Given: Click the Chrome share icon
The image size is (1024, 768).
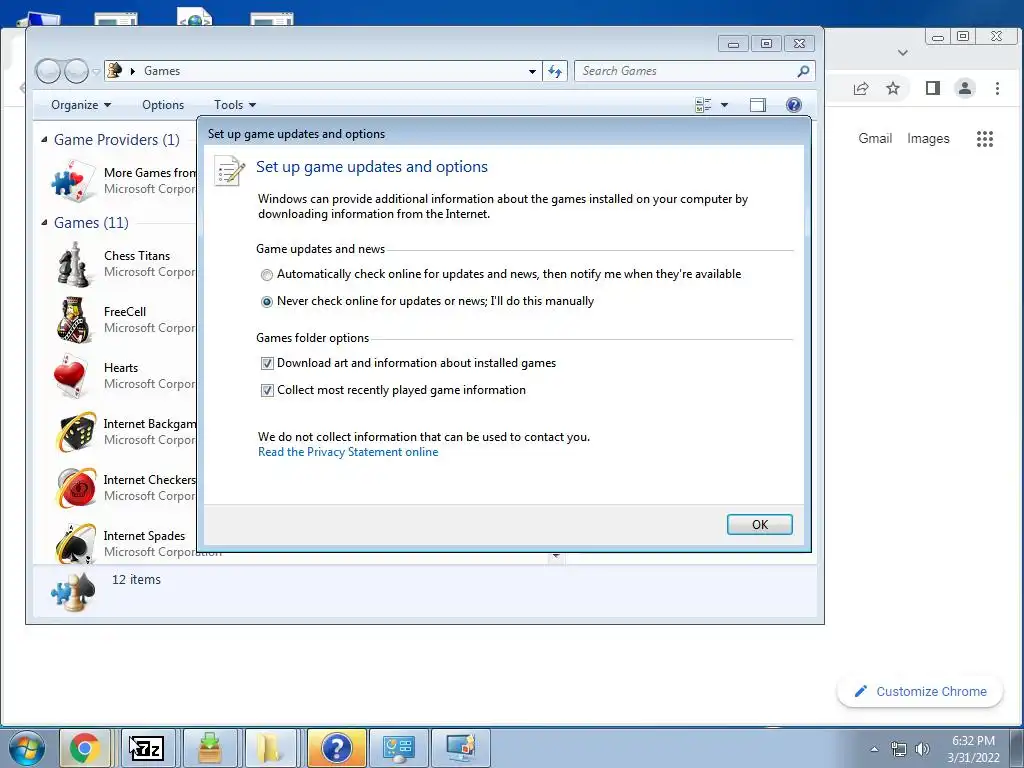Looking at the screenshot, I should coord(861,88).
